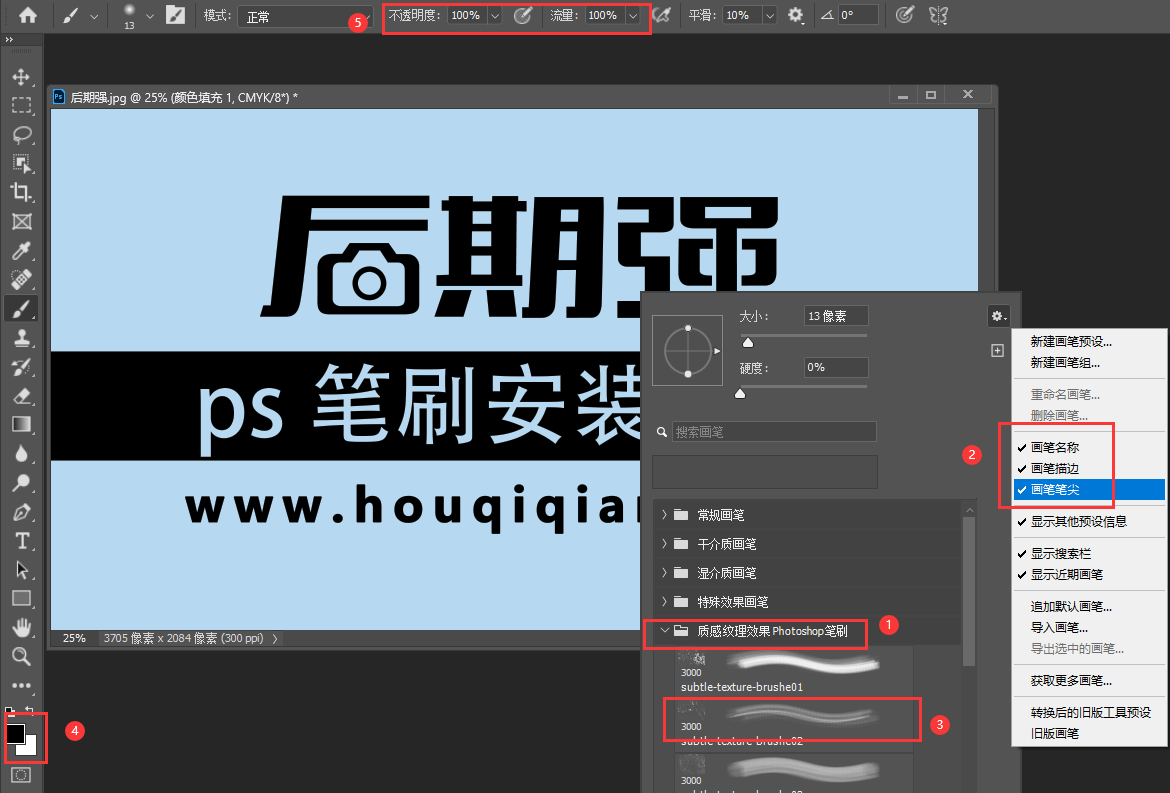Click the 硬度 hardness slider handle

(x=740, y=393)
